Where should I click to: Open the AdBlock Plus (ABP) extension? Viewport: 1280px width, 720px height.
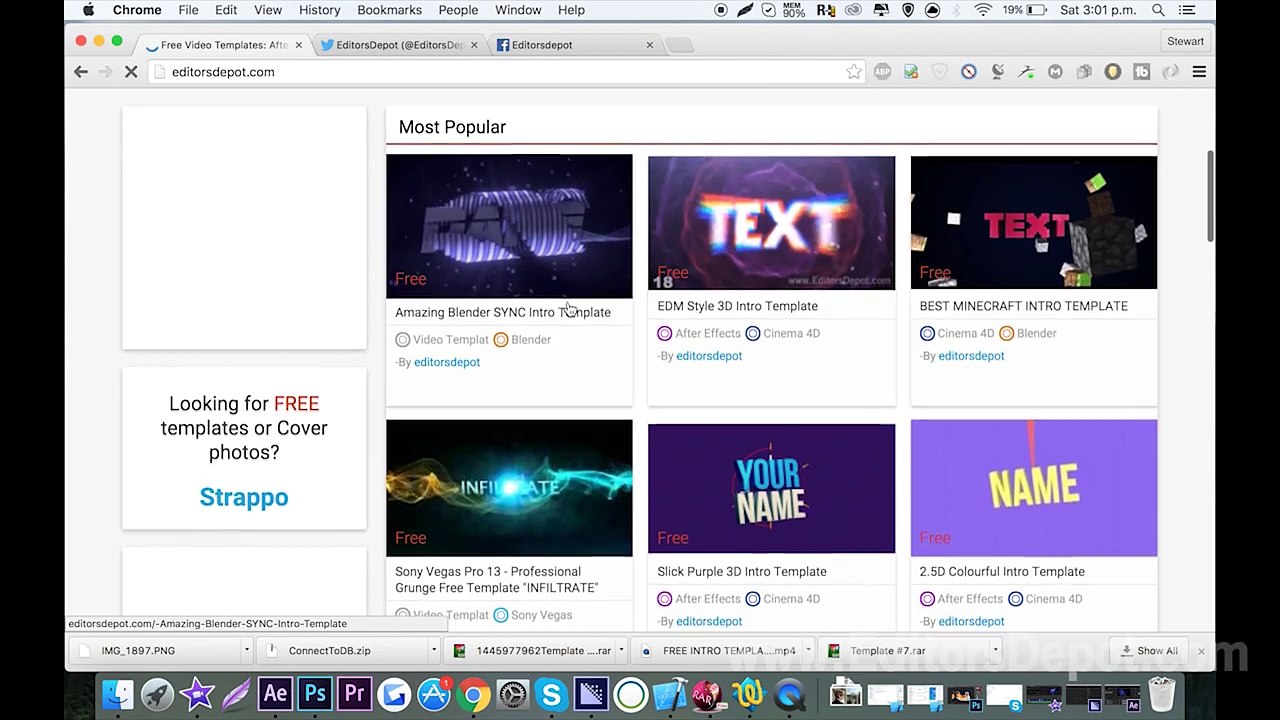[x=882, y=72]
